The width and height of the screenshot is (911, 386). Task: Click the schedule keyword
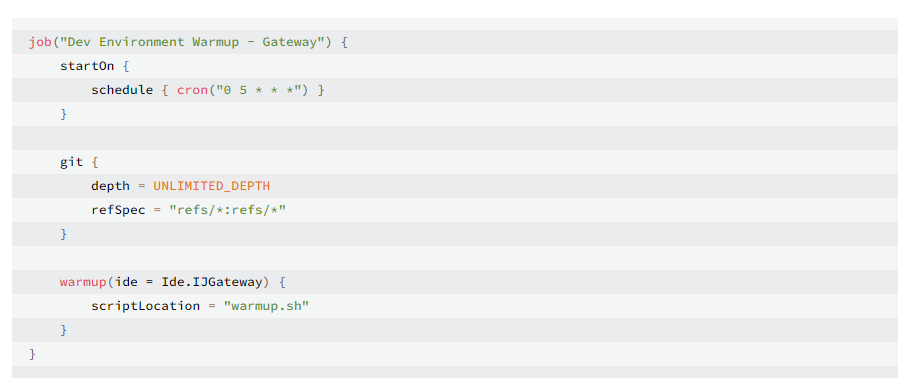click(x=122, y=90)
